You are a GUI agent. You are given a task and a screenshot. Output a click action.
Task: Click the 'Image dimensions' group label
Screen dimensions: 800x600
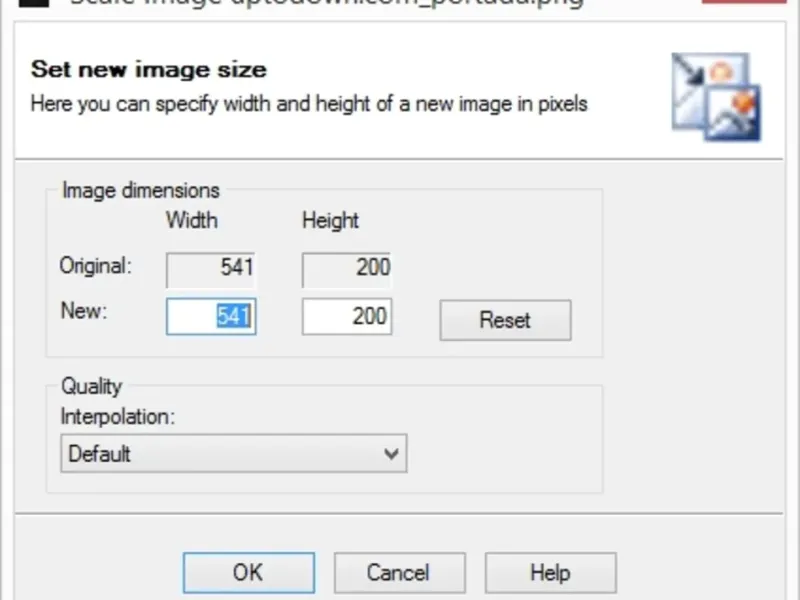(x=141, y=190)
